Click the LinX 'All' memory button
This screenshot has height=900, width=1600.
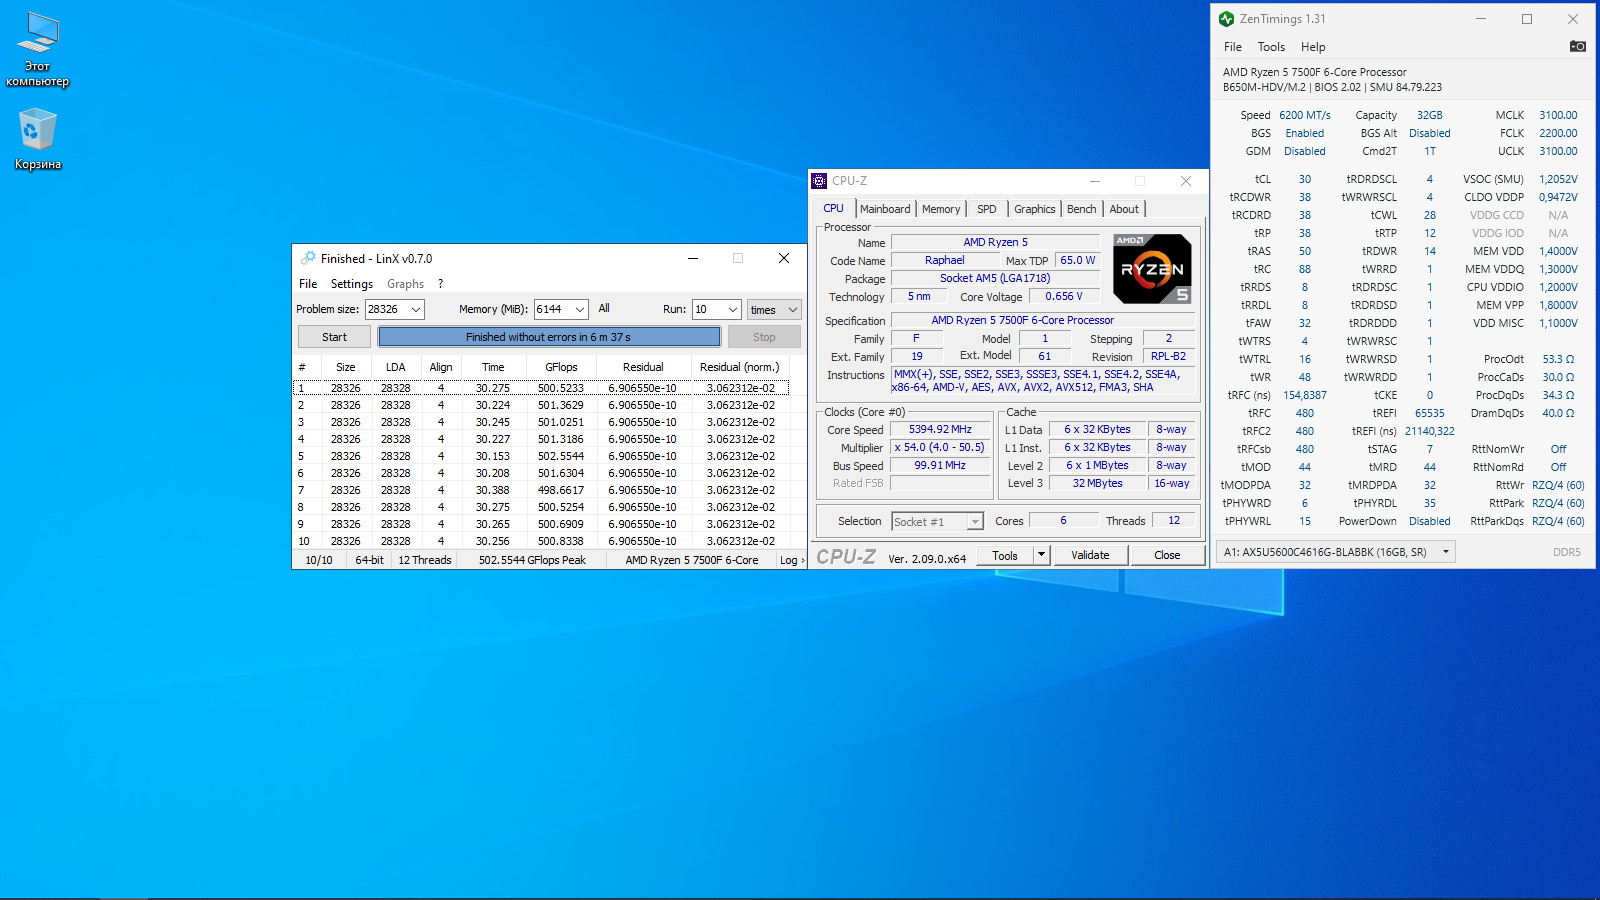[x=604, y=309]
